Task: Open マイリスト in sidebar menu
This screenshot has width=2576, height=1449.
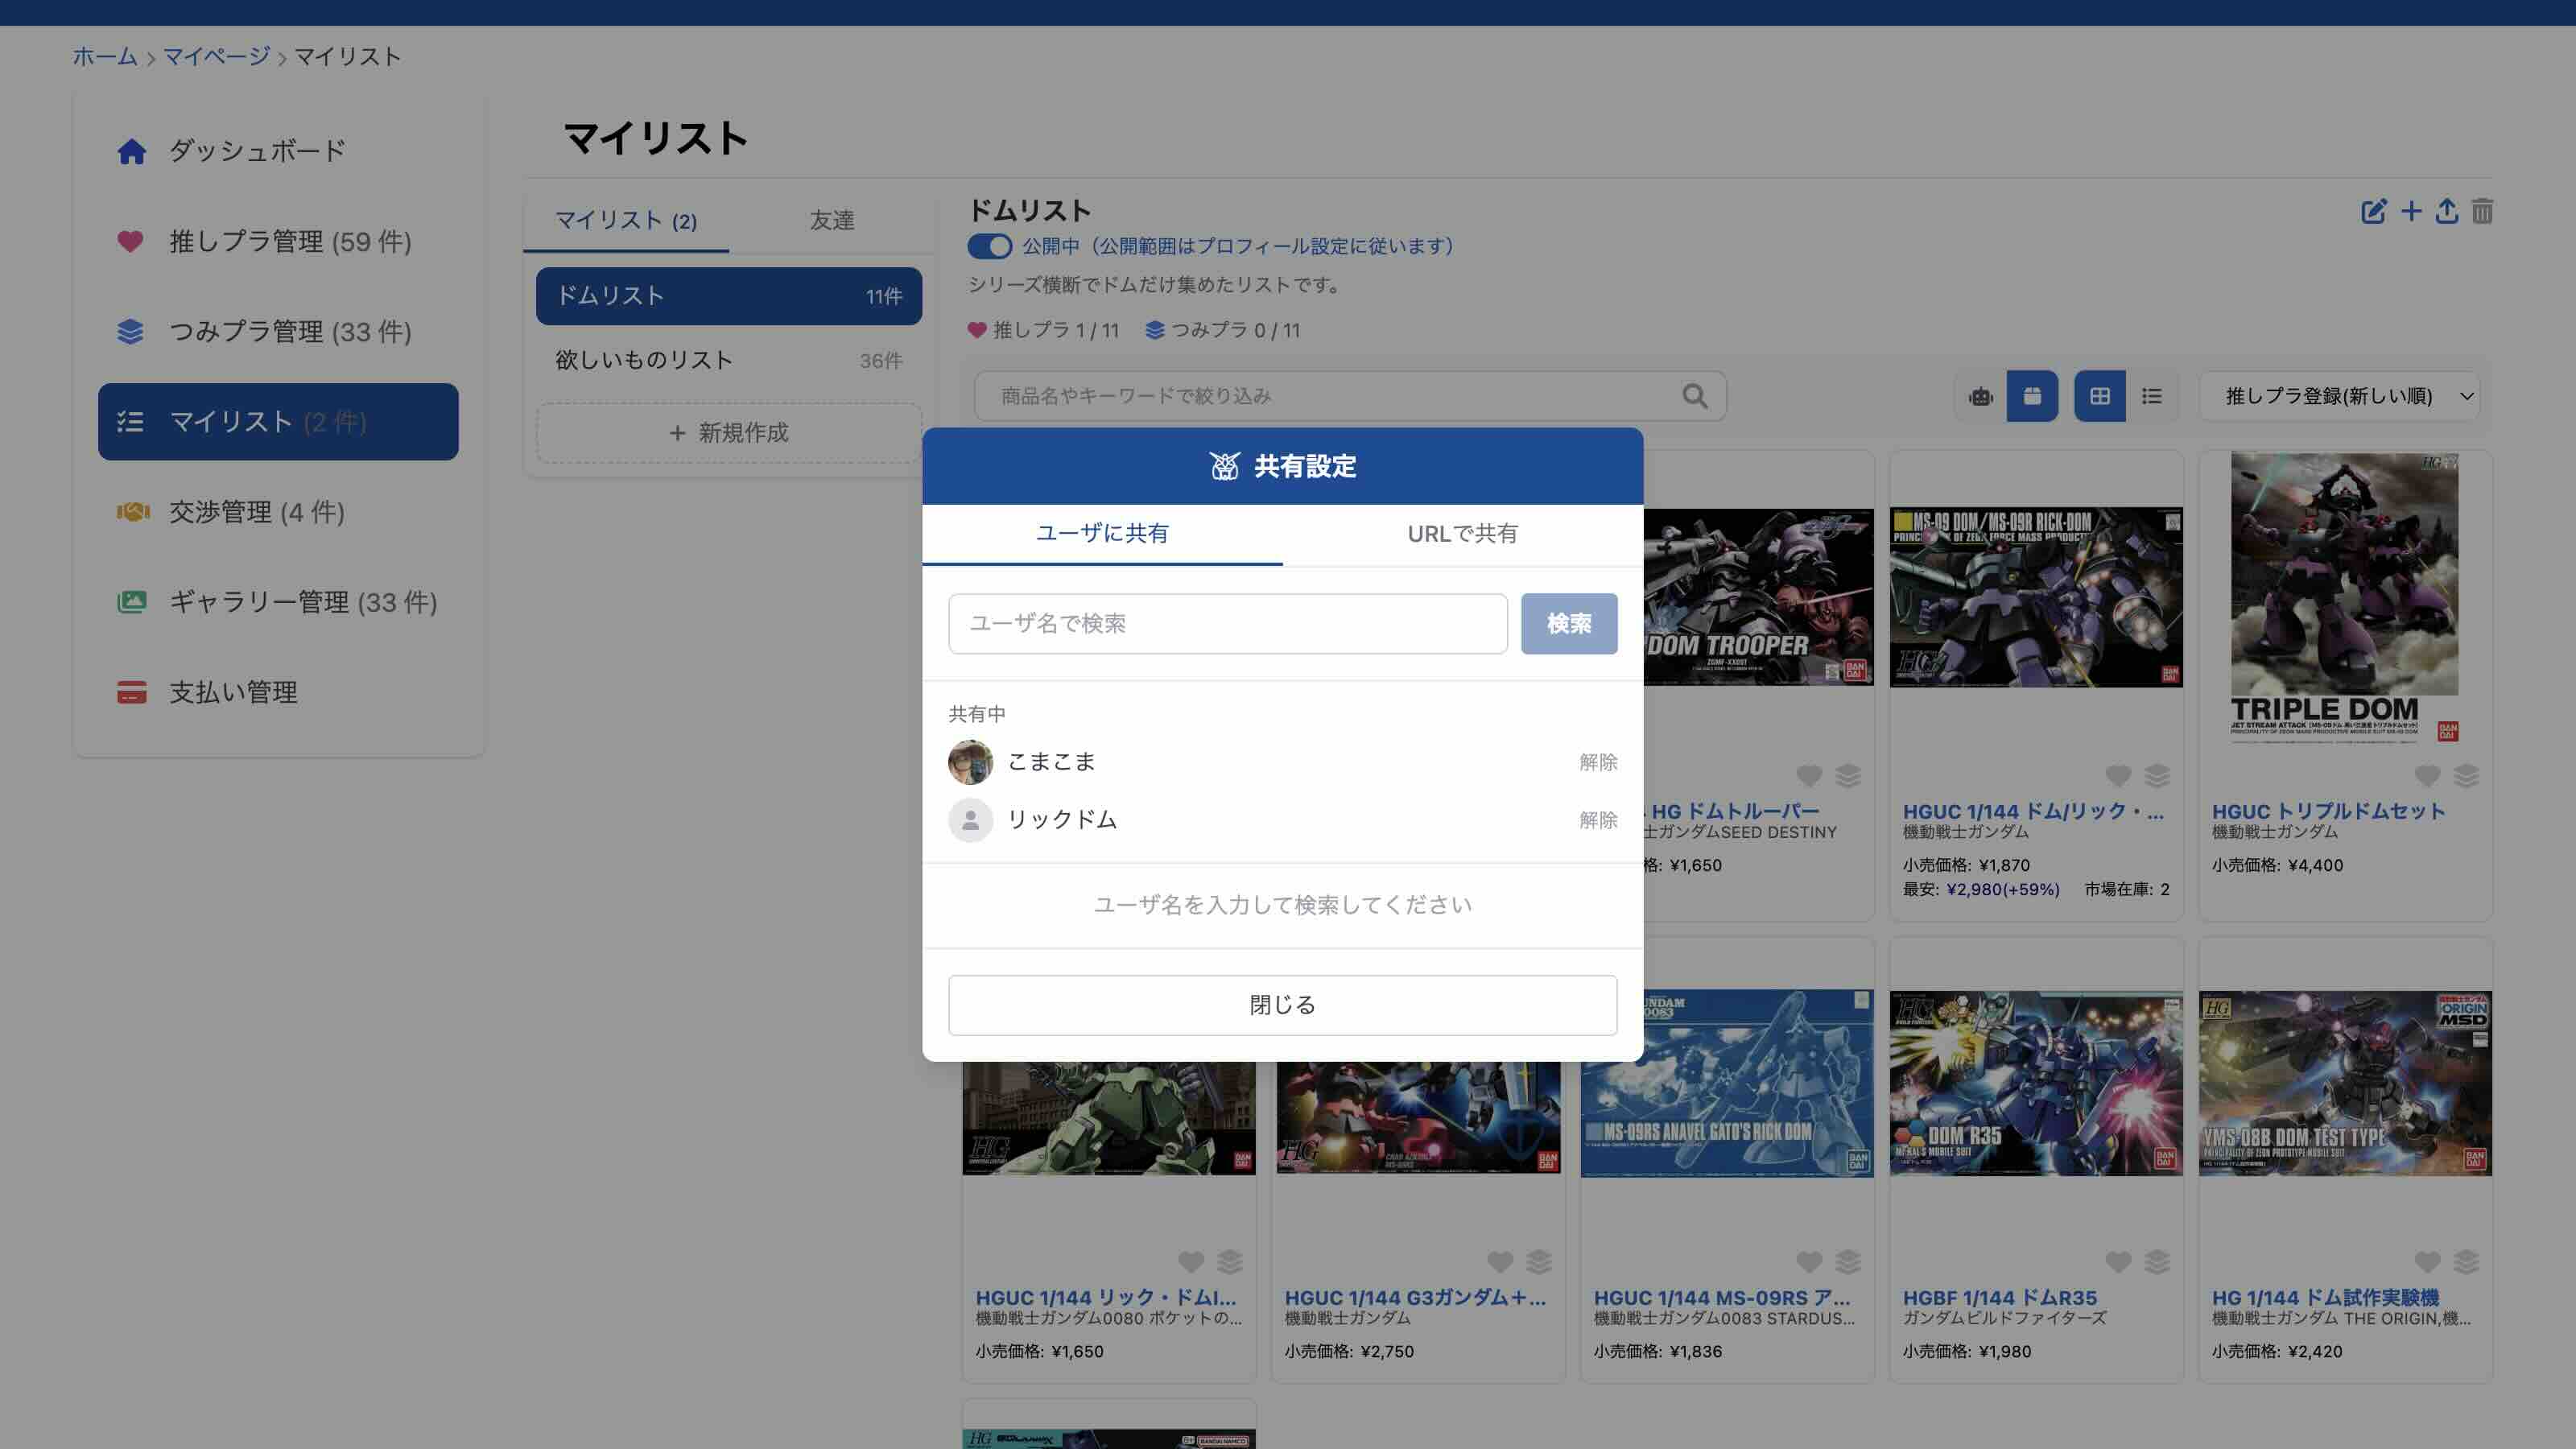Action: 278,422
